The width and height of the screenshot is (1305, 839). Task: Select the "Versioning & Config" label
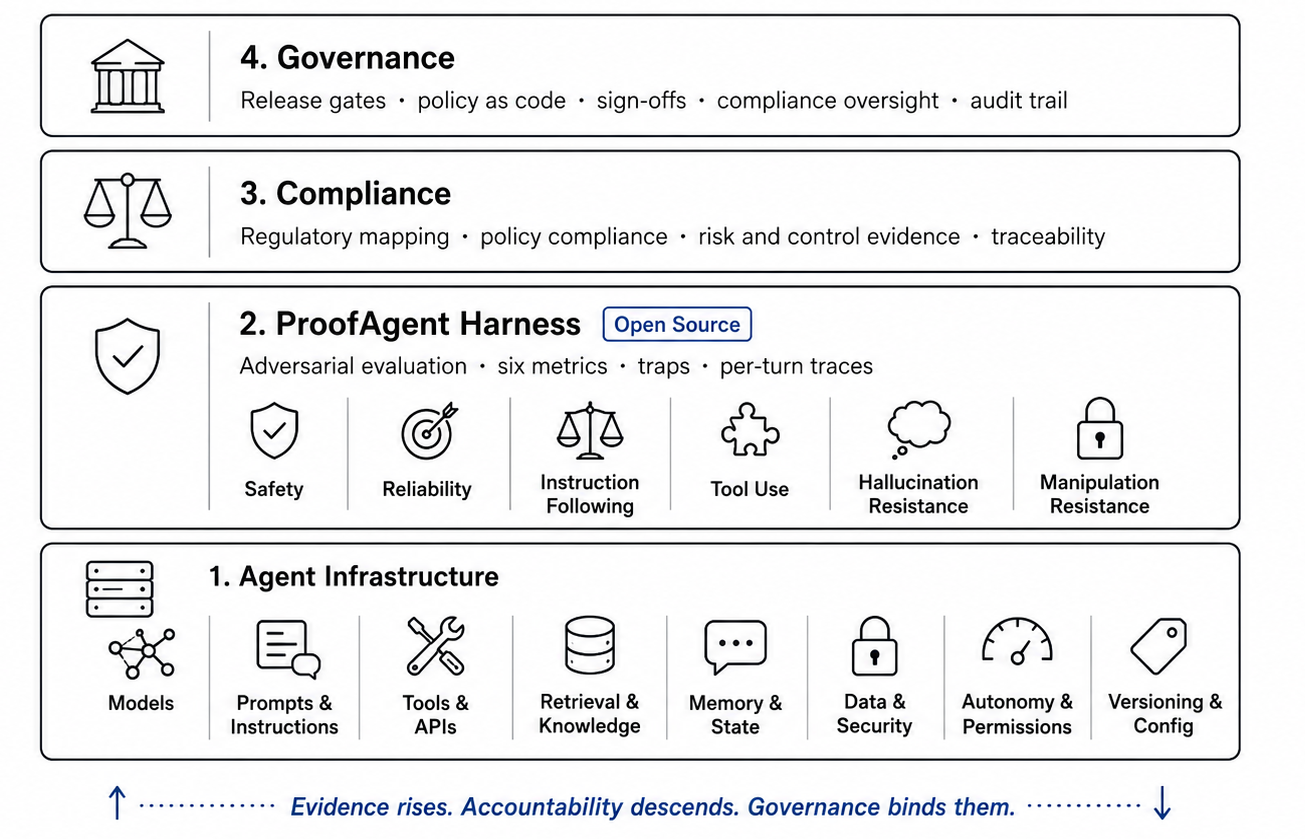(x=1165, y=713)
